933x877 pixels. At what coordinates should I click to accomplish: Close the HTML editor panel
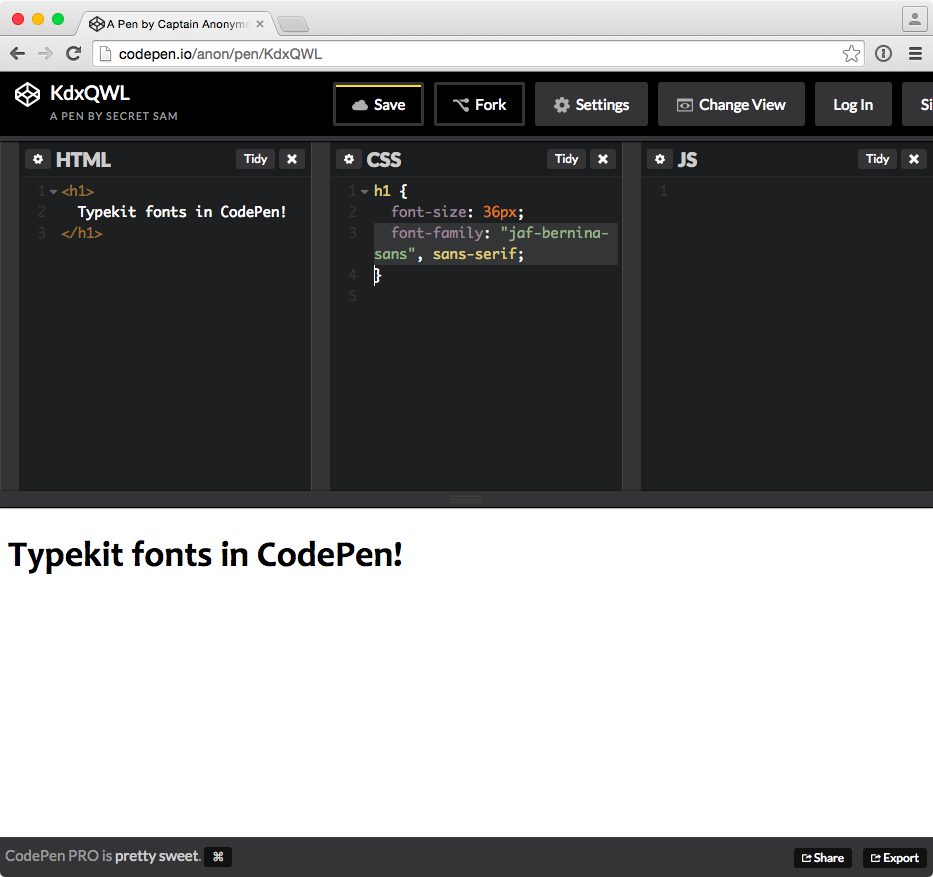point(292,159)
